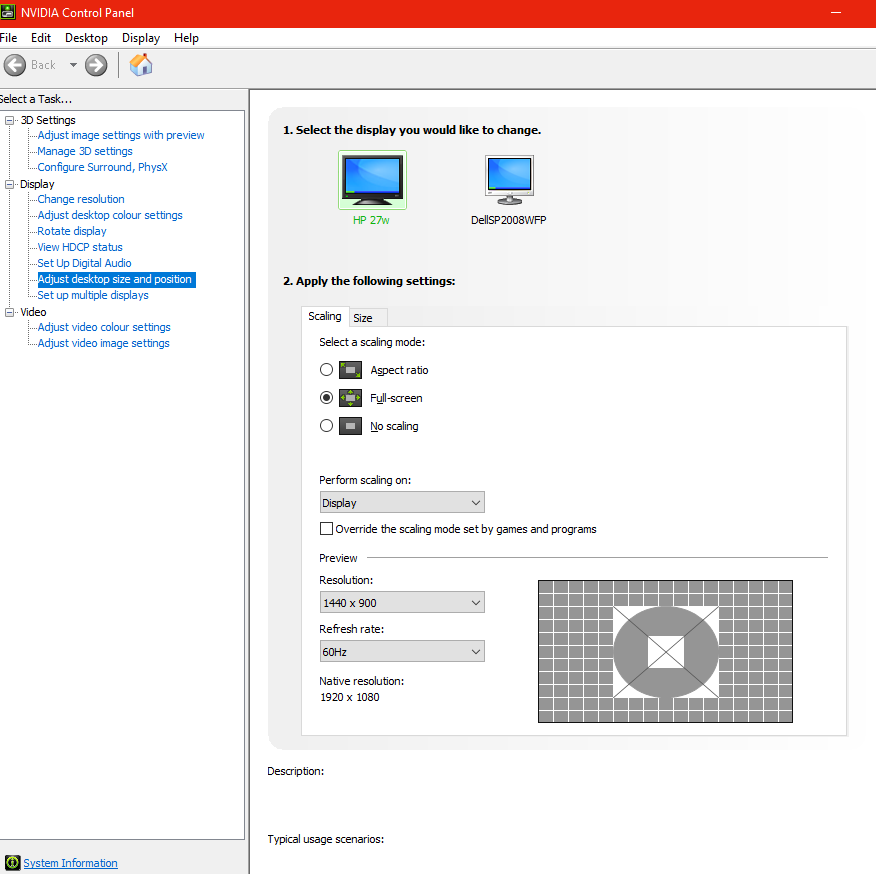Open the System Information link
Screen dimensions: 876x874
coord(70,863)
